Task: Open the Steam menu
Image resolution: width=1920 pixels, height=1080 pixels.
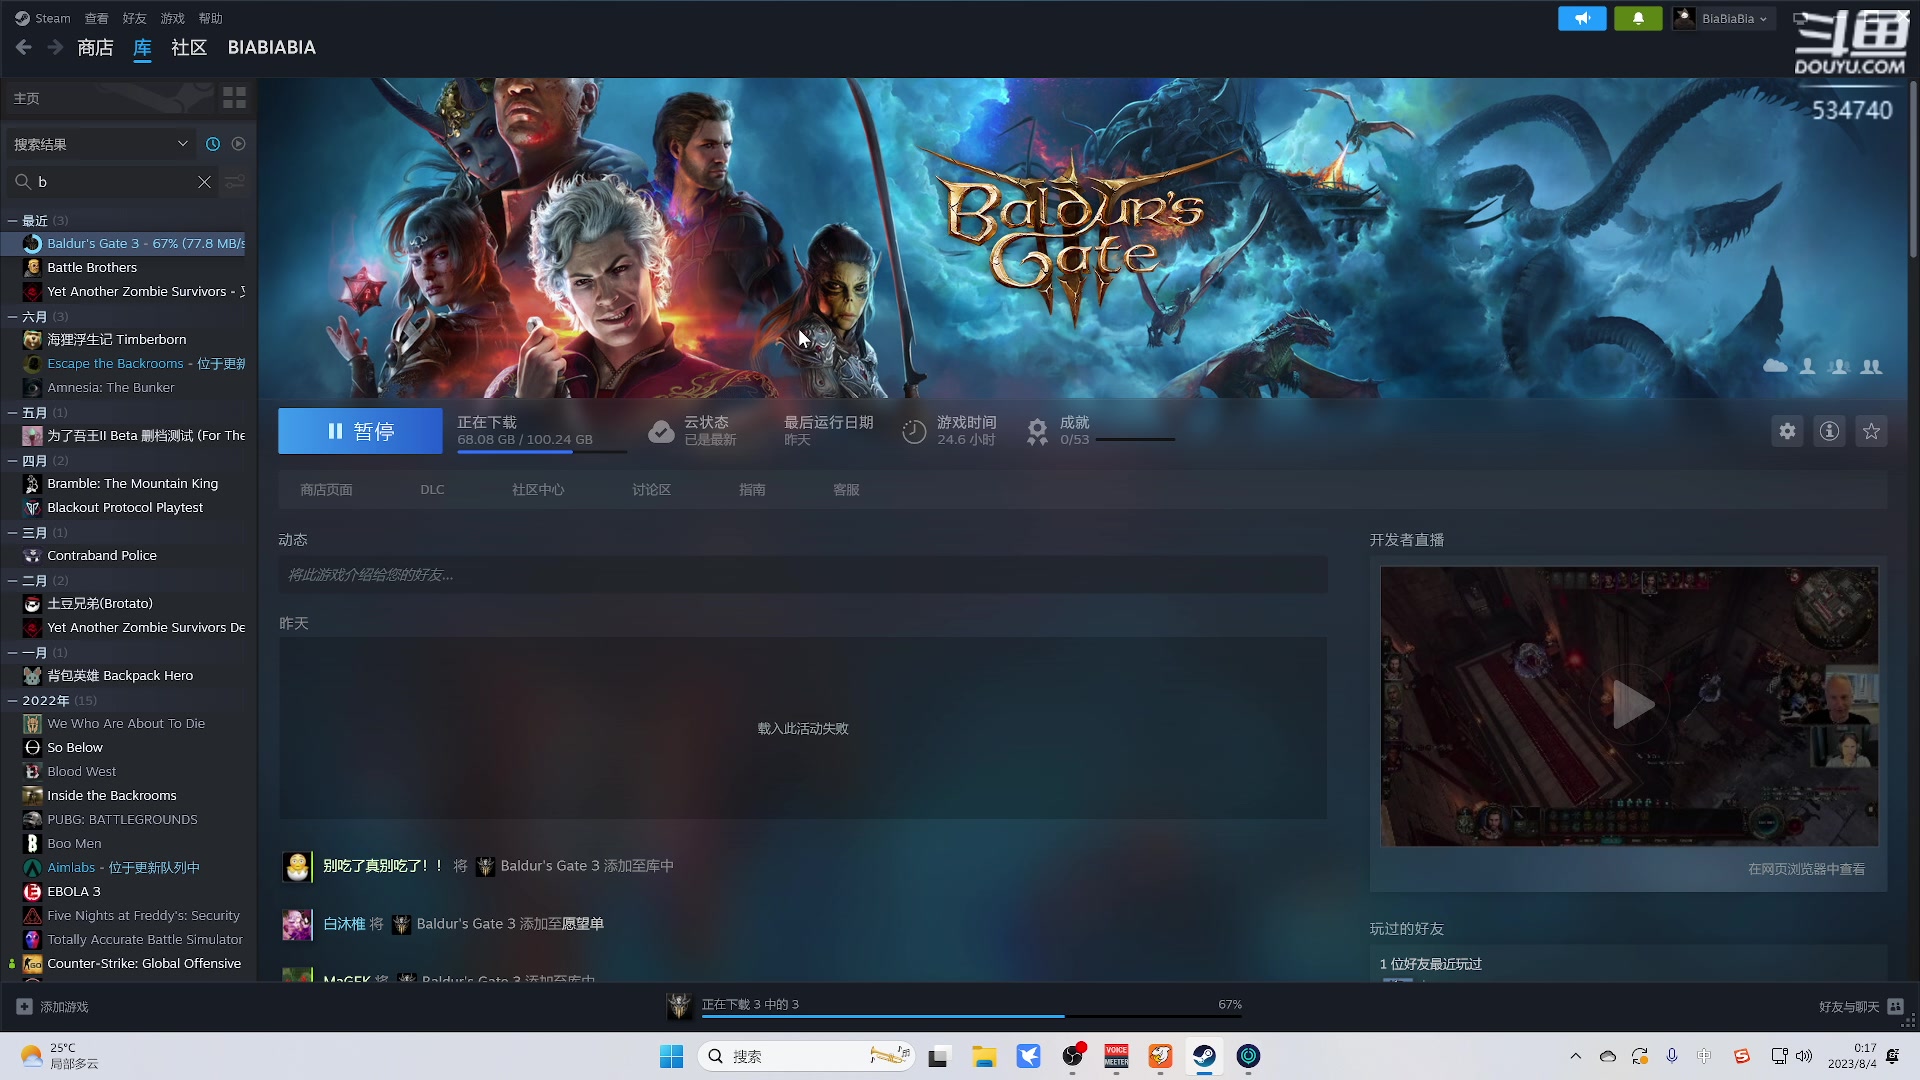Action: tap(42, 18)
